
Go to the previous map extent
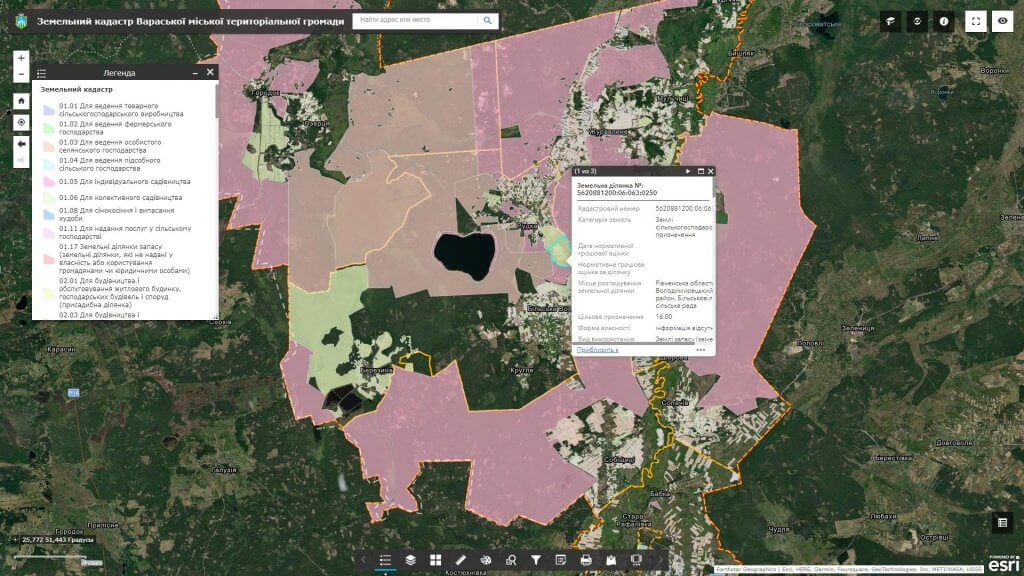(21, 144)
